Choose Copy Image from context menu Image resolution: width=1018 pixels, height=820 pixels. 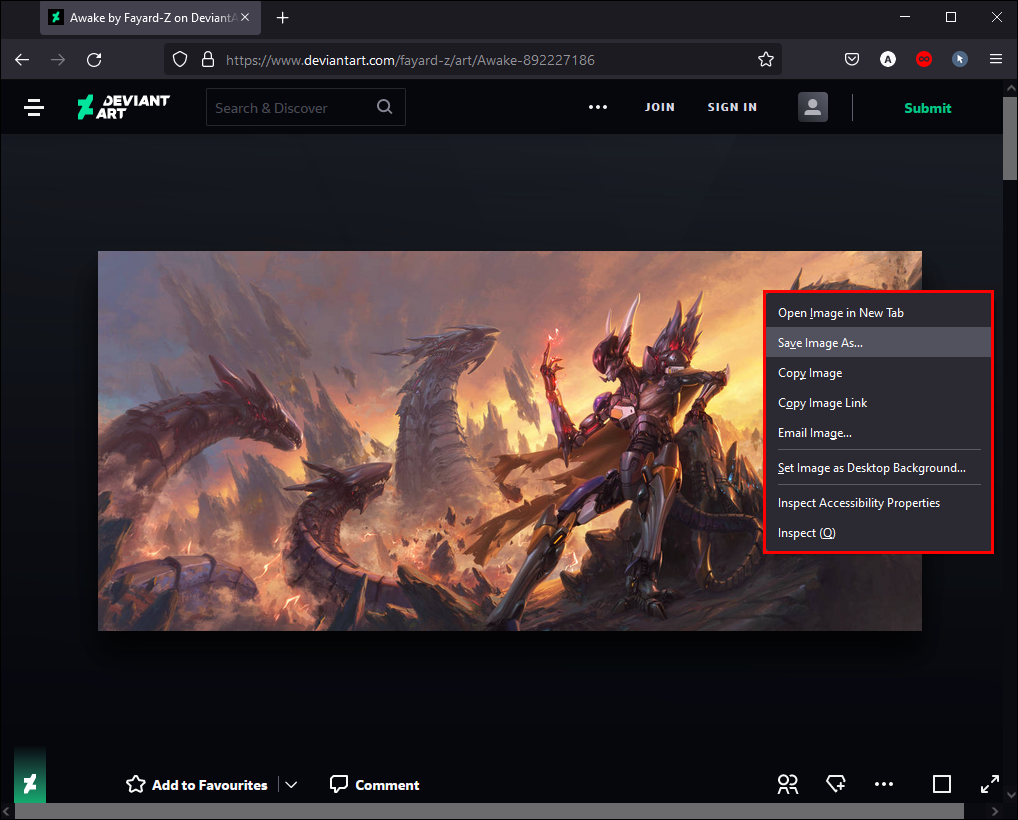(x=878, y=373)
